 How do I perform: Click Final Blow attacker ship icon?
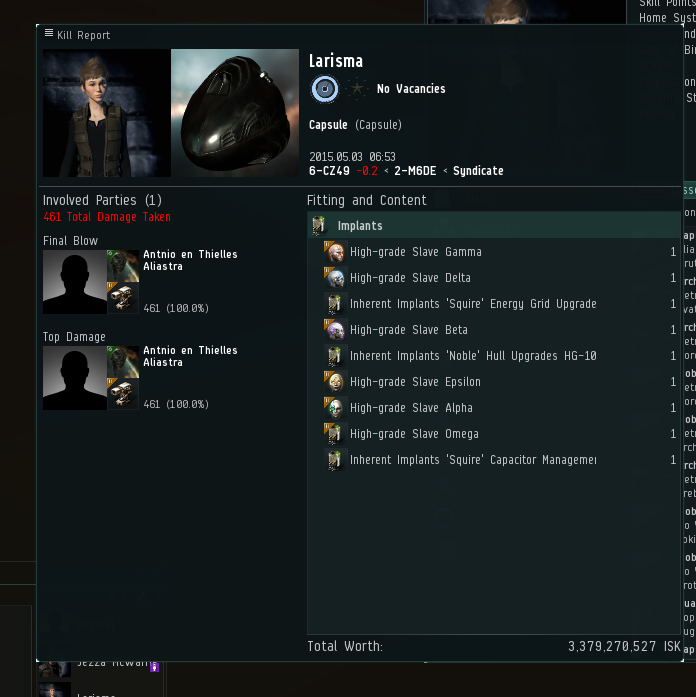[x=123, y=266]
